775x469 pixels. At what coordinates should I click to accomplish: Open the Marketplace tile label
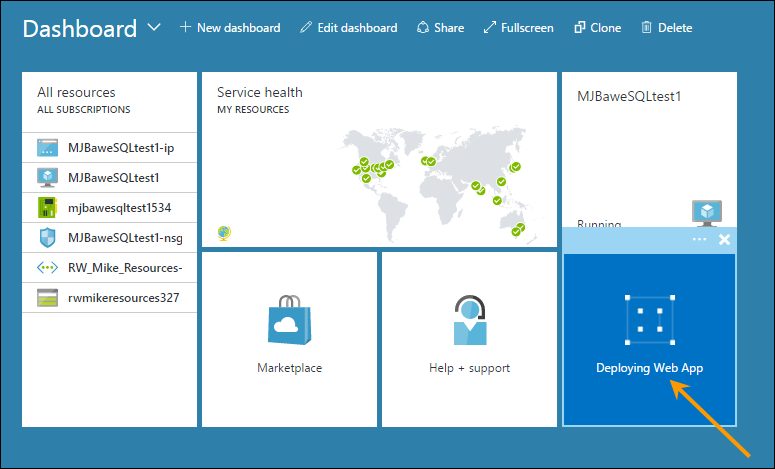click(290, 368)
